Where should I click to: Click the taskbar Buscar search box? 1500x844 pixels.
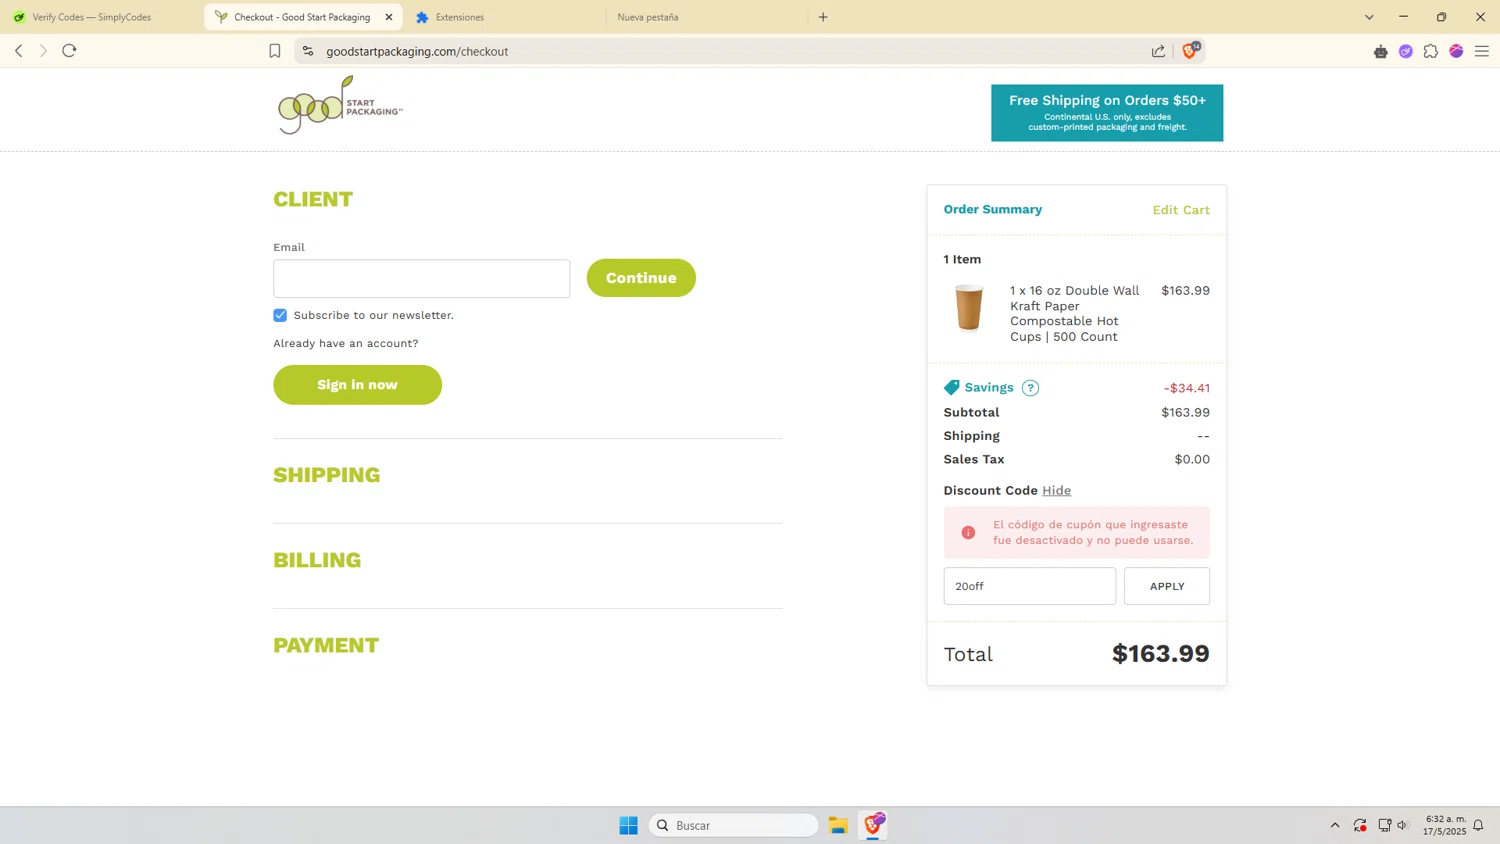click(734, 825)
